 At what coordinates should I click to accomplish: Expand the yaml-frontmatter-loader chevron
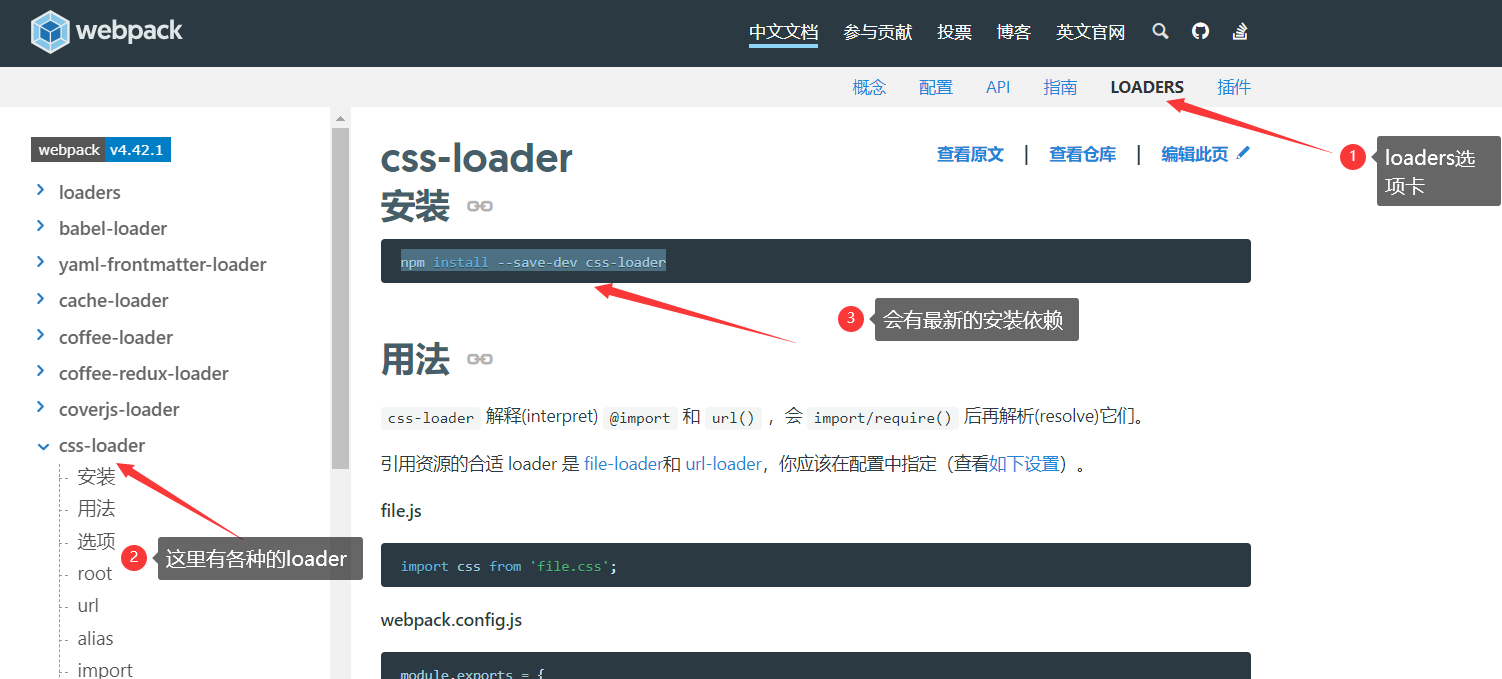pos(41,262)
